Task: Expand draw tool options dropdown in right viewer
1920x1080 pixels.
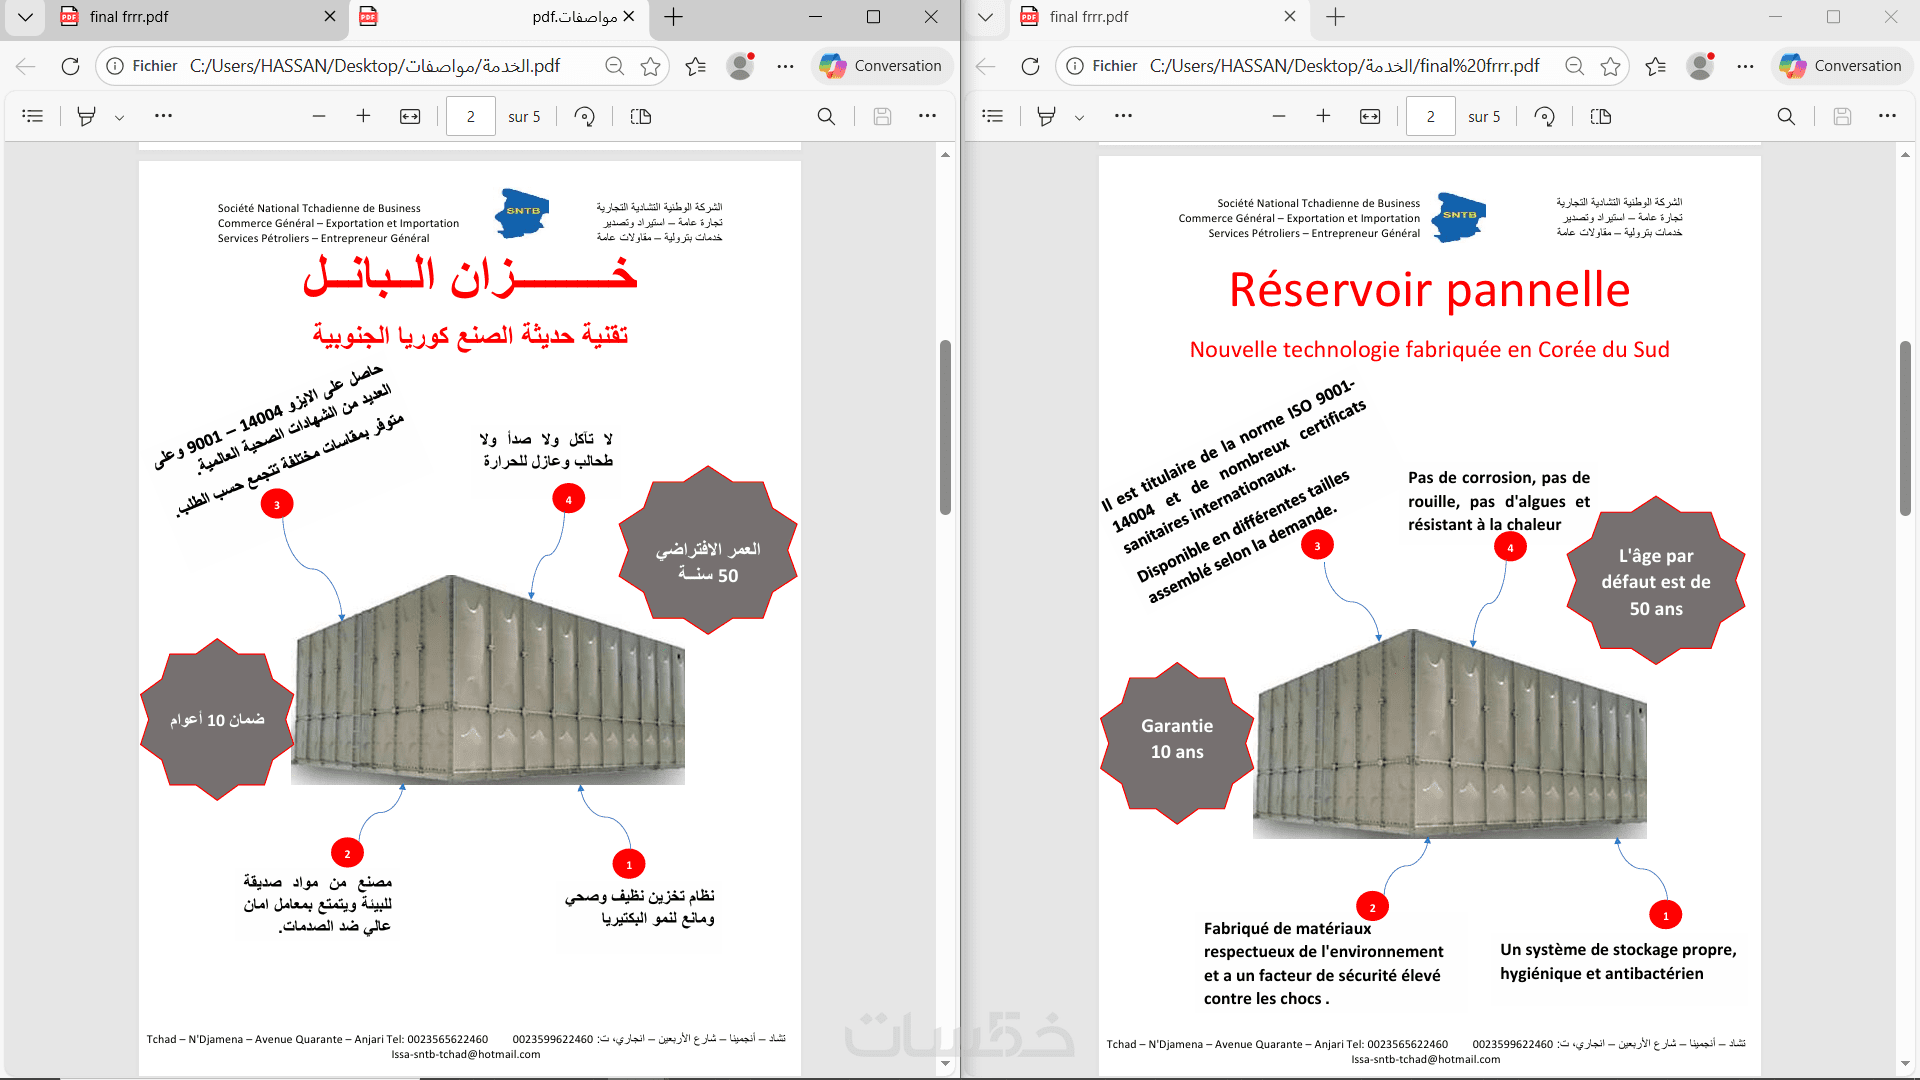Action: 1079,117
